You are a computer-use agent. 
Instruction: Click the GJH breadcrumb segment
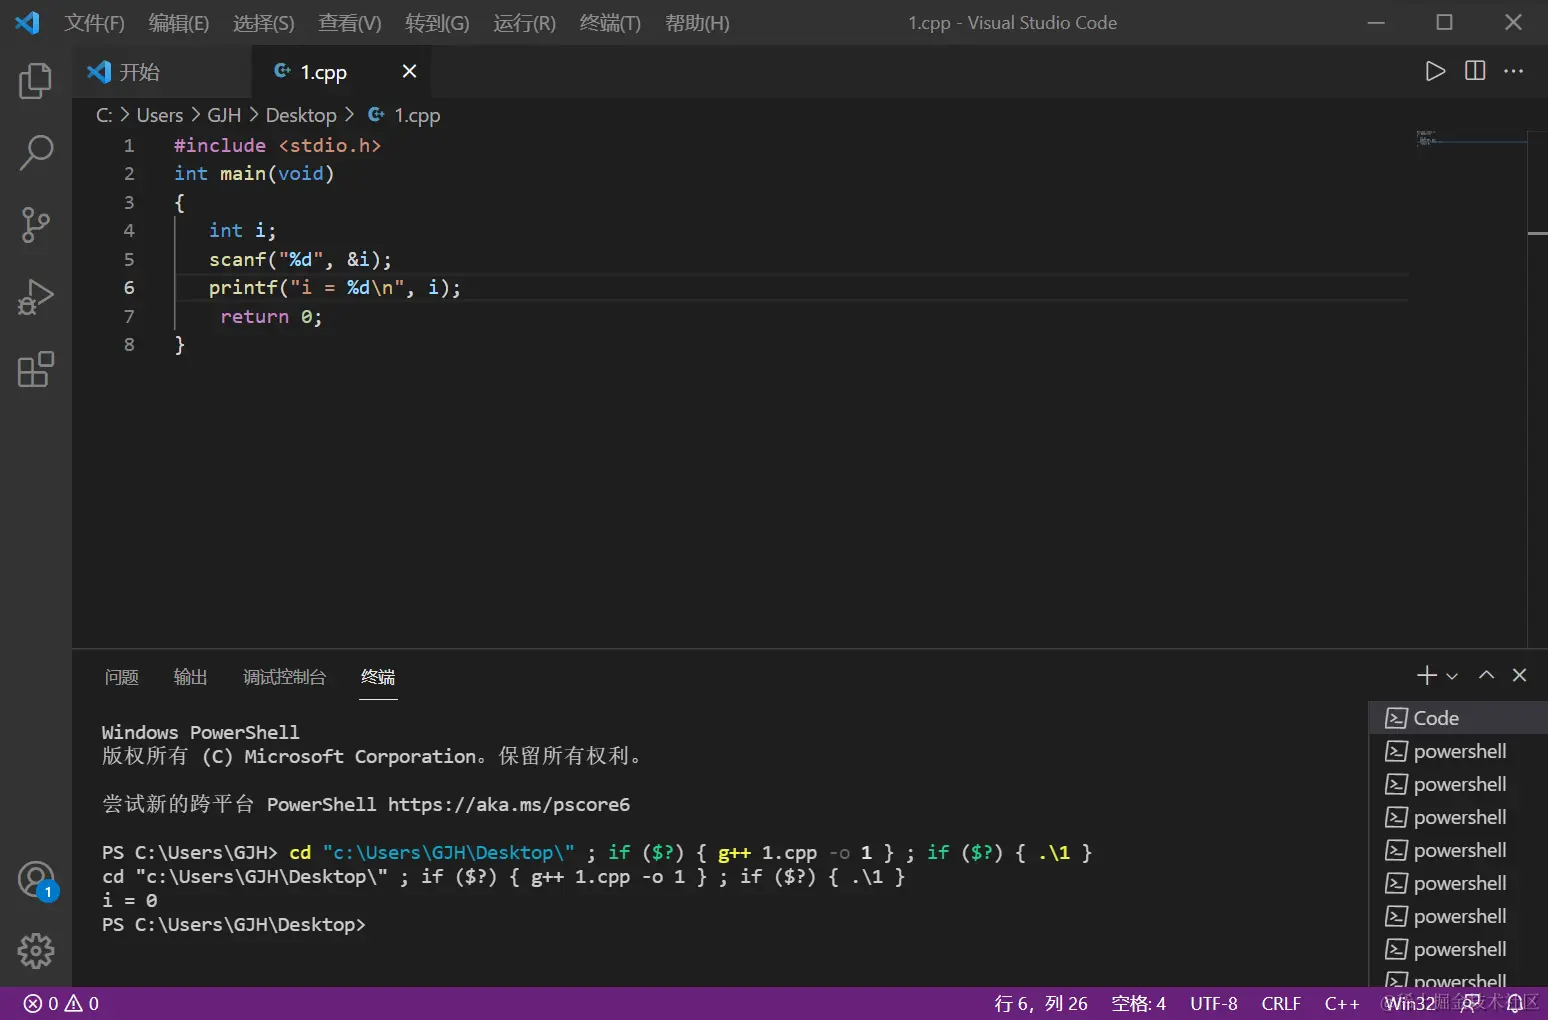tap(224, 115)
